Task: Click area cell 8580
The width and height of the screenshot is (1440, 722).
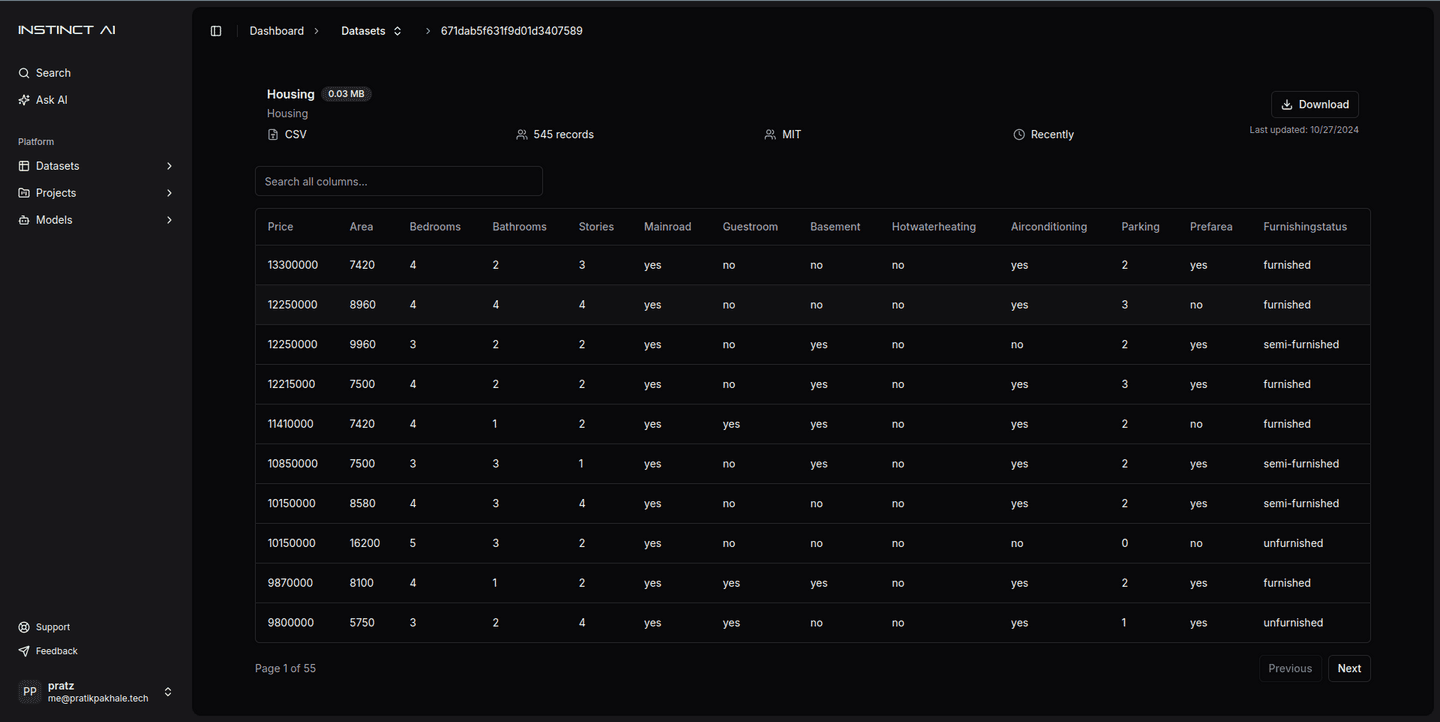Action: [363, 504]
